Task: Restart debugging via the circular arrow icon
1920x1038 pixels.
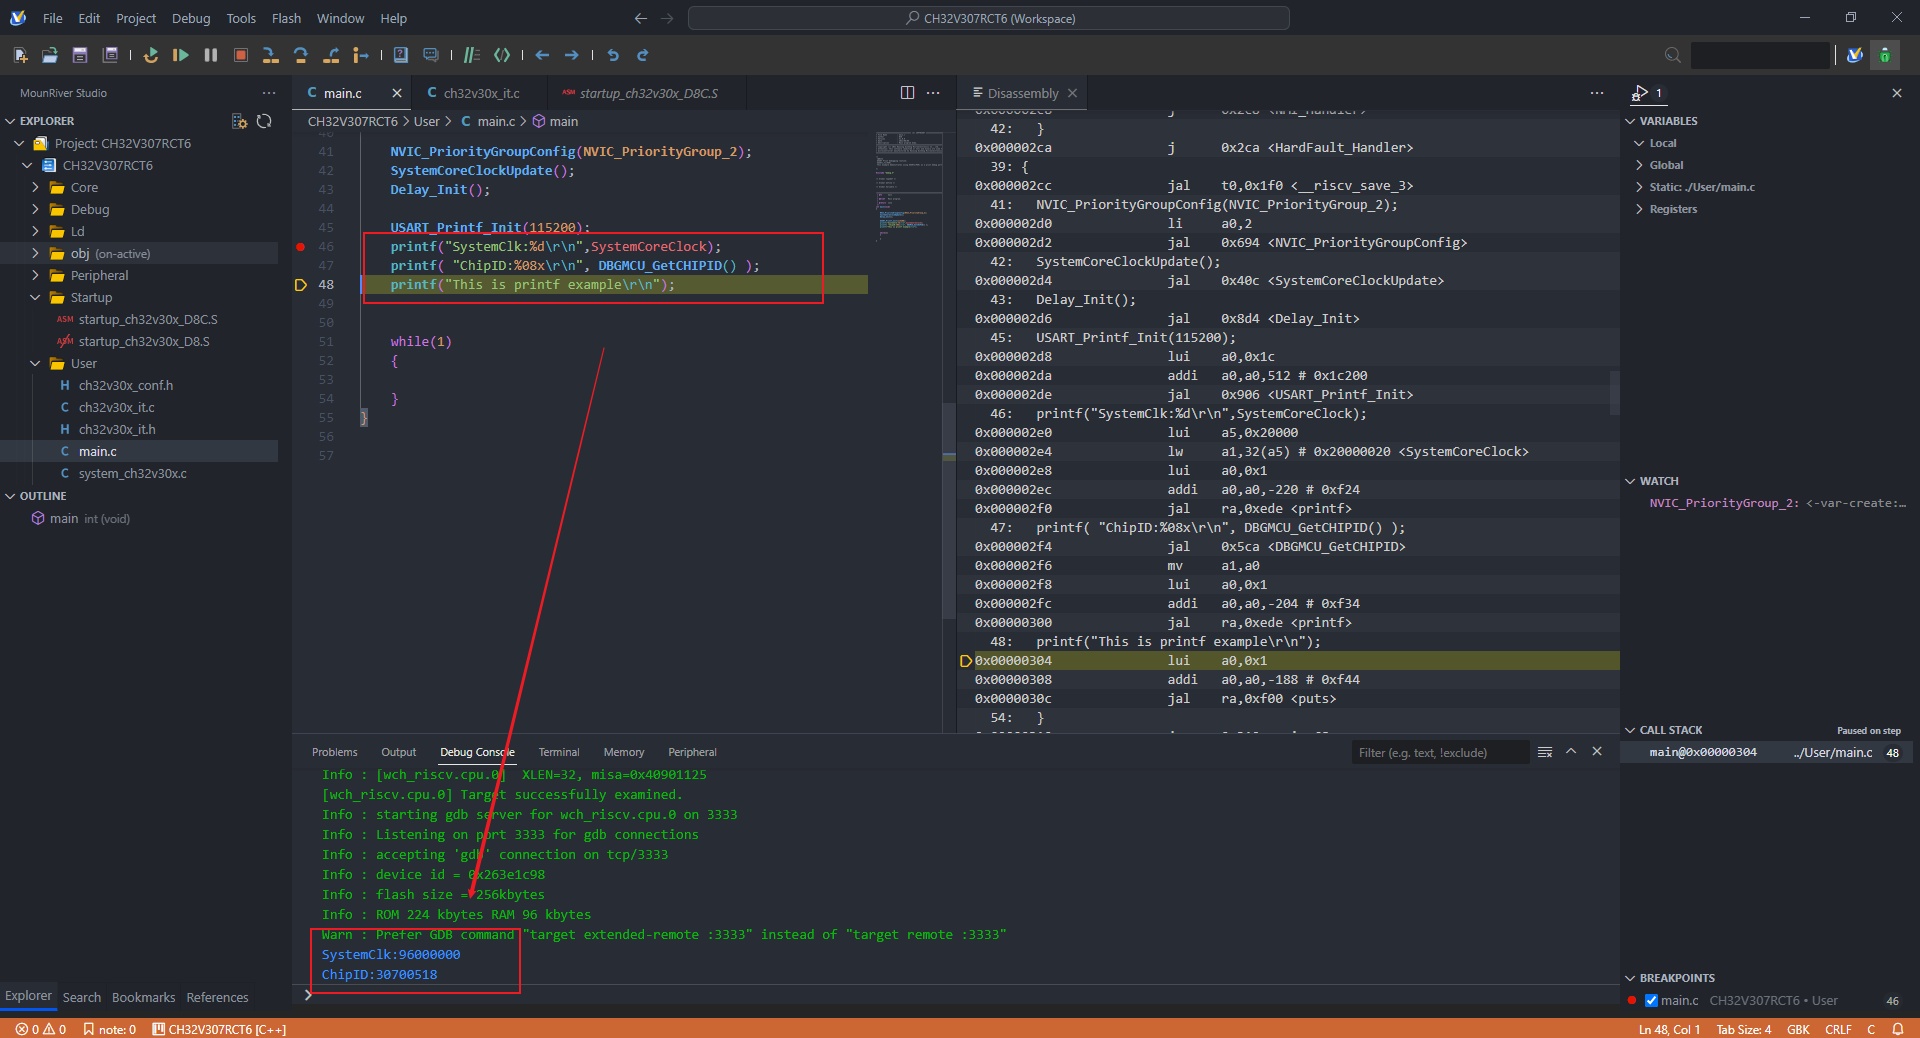Action: pos(151,55)
